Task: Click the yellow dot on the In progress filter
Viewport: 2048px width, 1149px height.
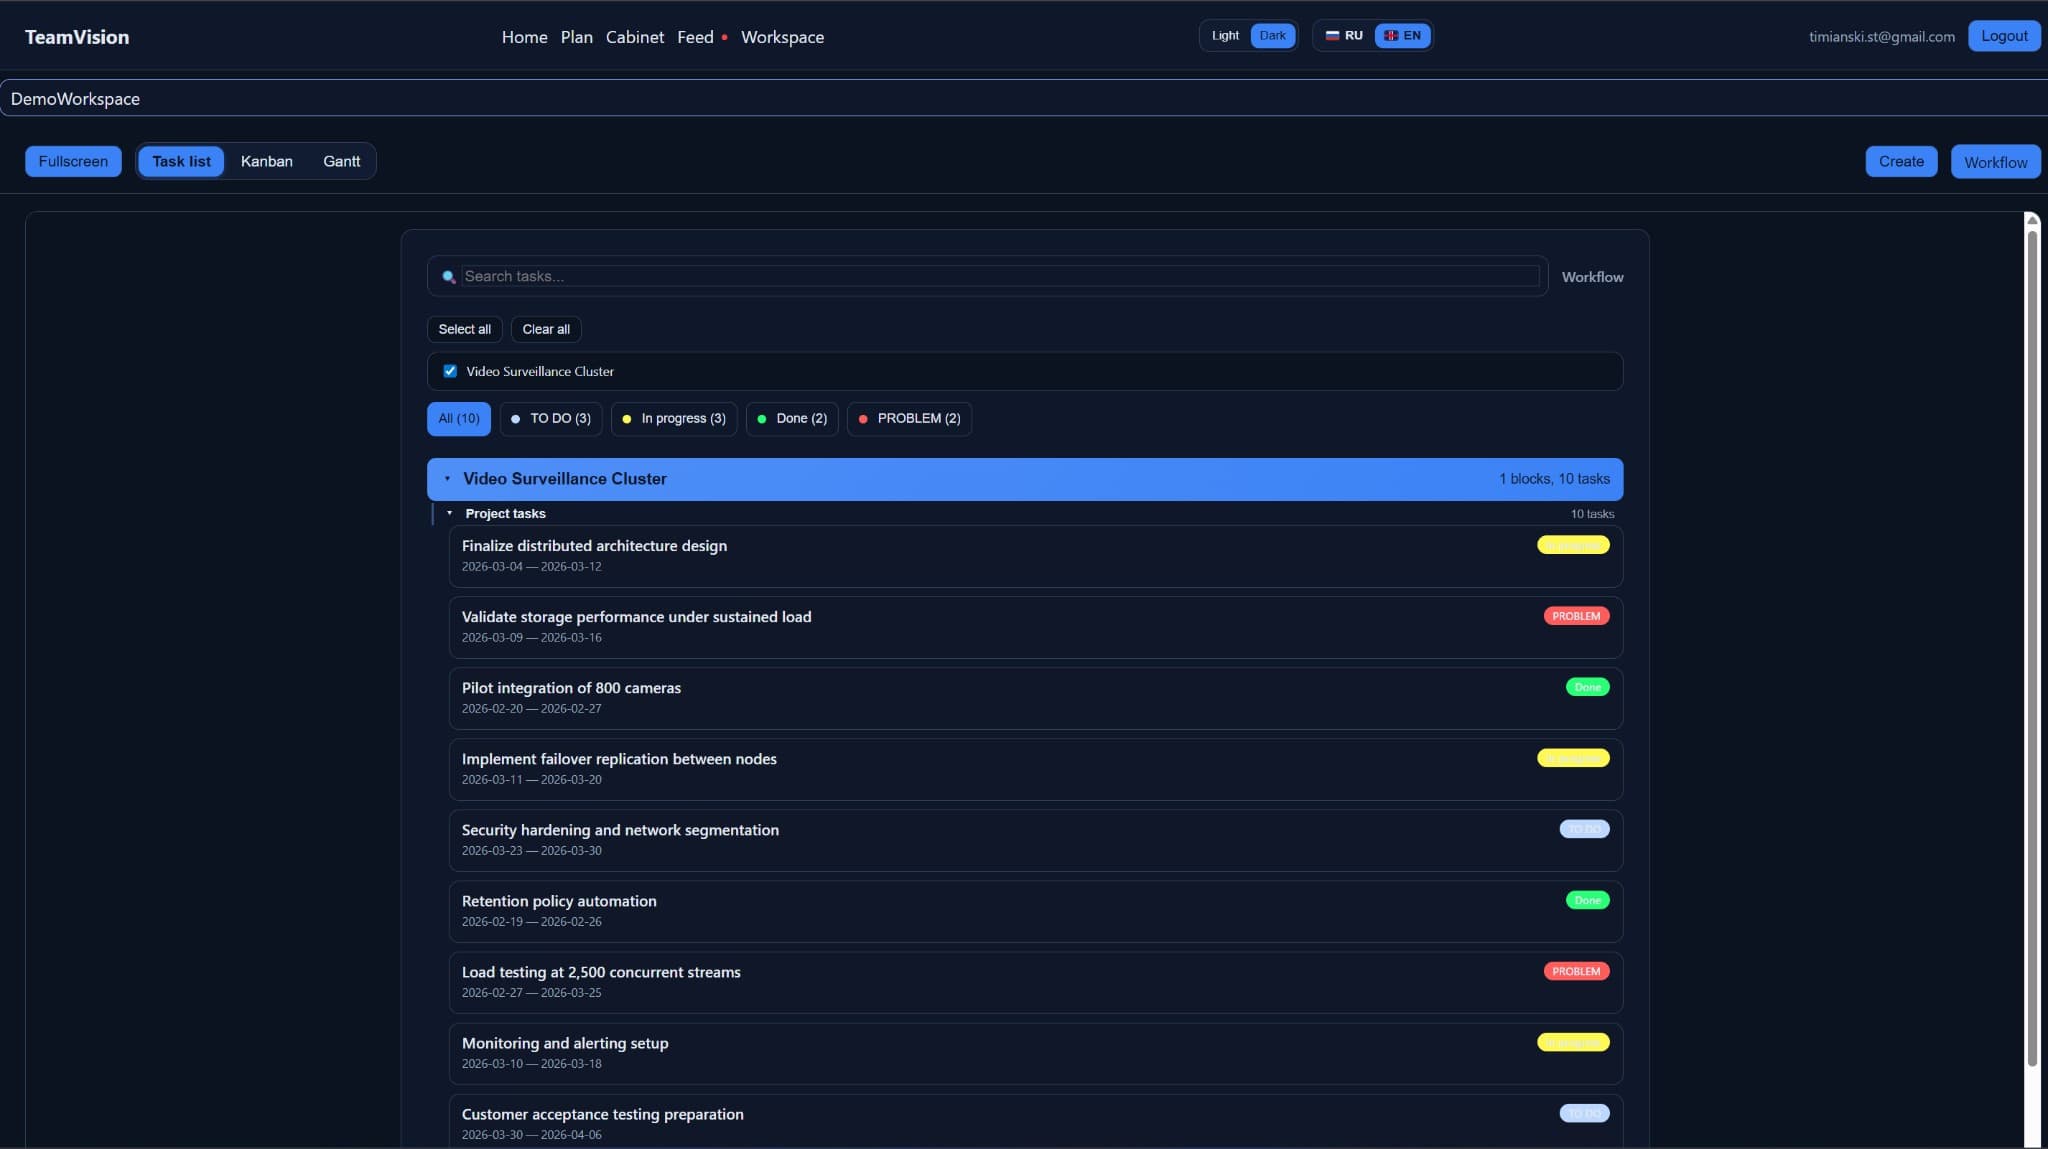Action: [x=626, y=419]
